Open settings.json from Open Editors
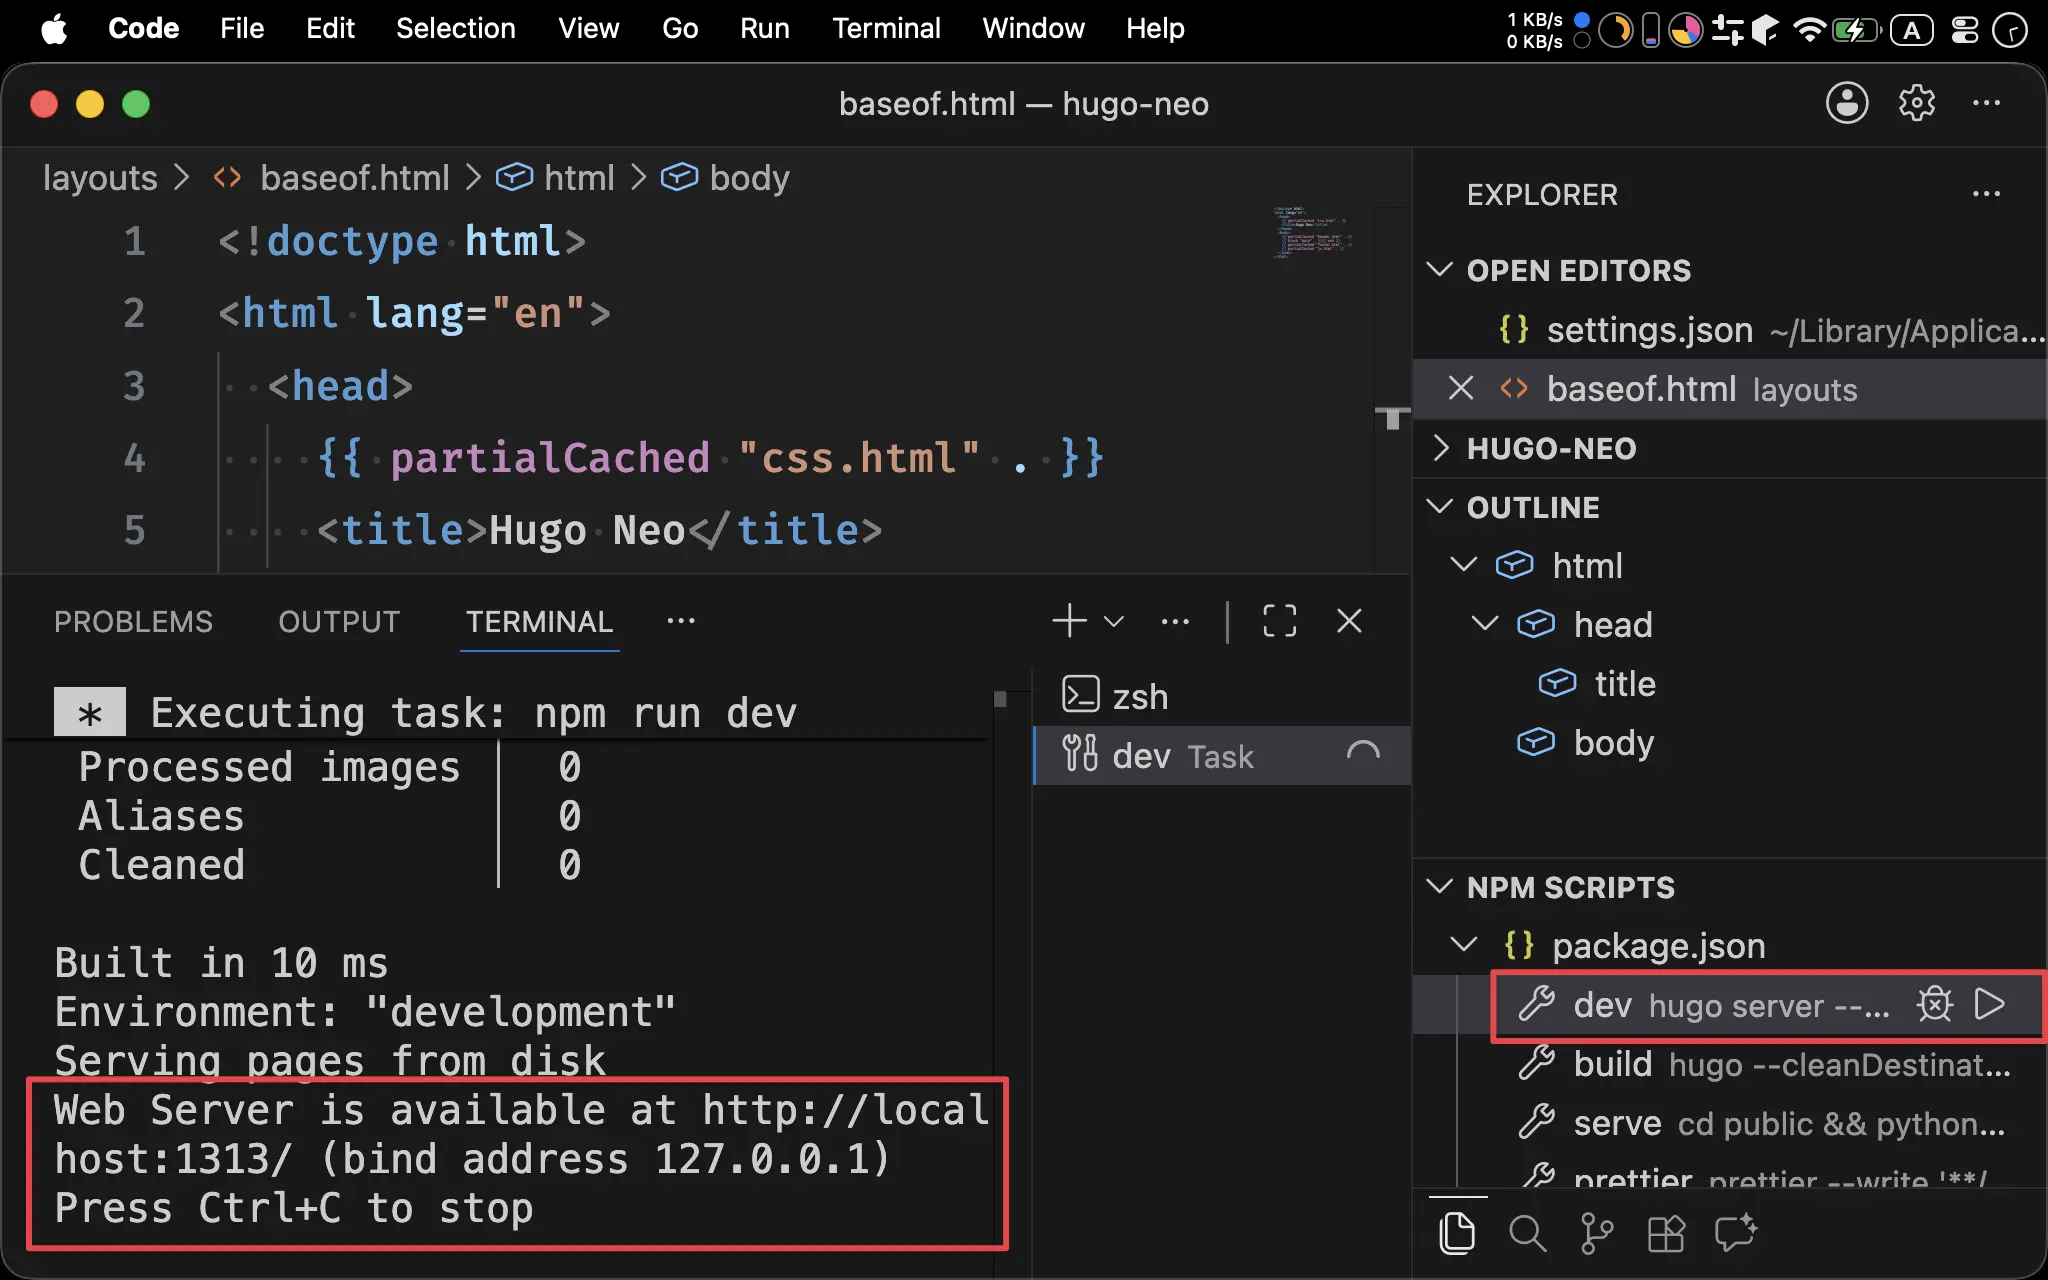Screen dimensions: 2048x1280 [x=1728, y=330]
